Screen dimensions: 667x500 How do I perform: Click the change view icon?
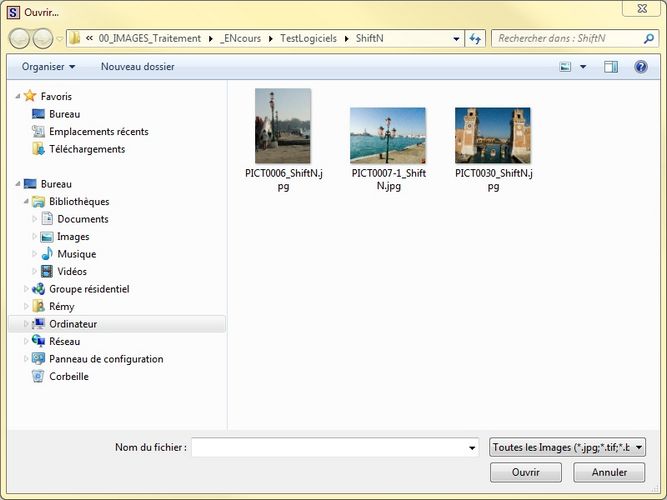coord(566,67)
